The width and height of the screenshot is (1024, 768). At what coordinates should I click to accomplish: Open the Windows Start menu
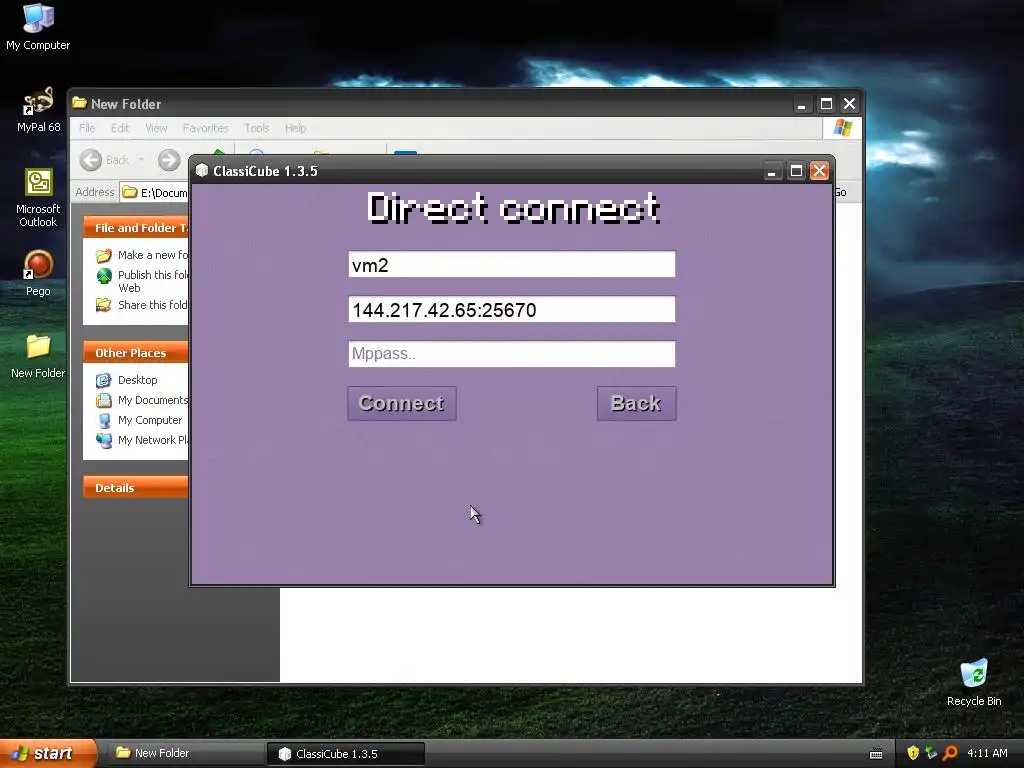click(47, 754)
